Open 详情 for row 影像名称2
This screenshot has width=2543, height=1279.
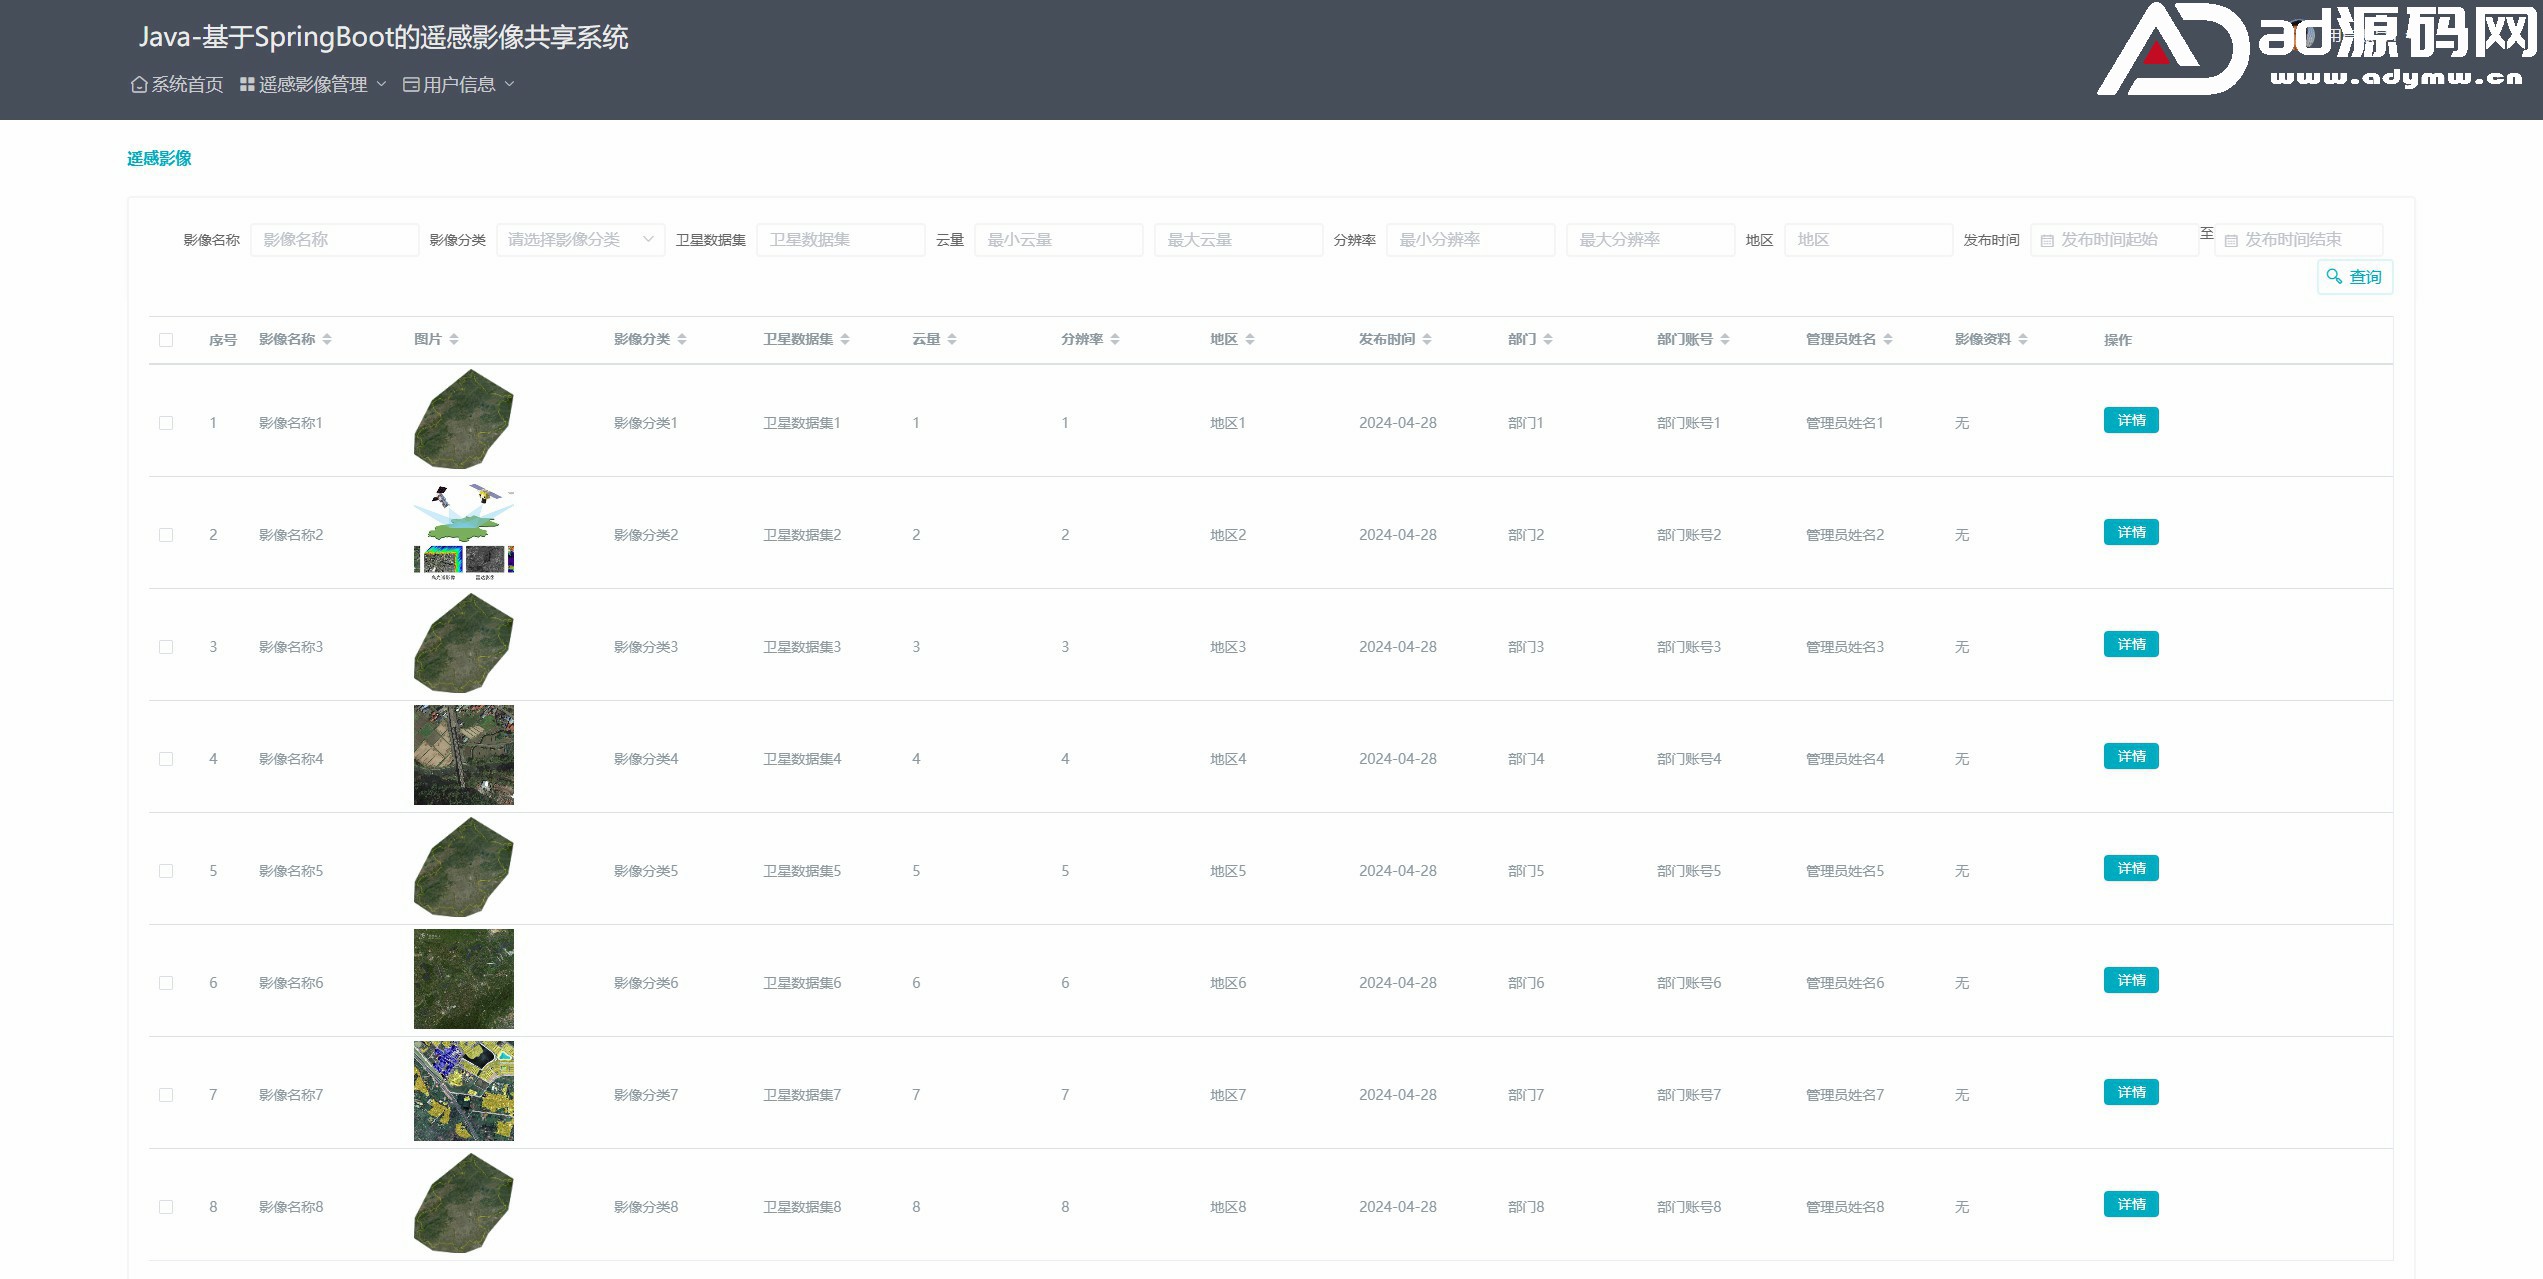(x=2130, y=533)
